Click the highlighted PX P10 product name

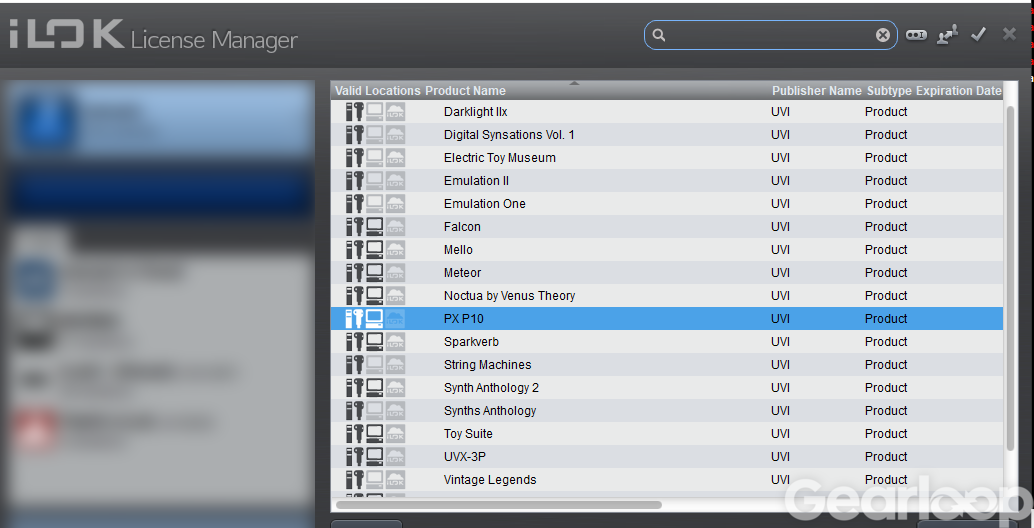click(464, 319)
